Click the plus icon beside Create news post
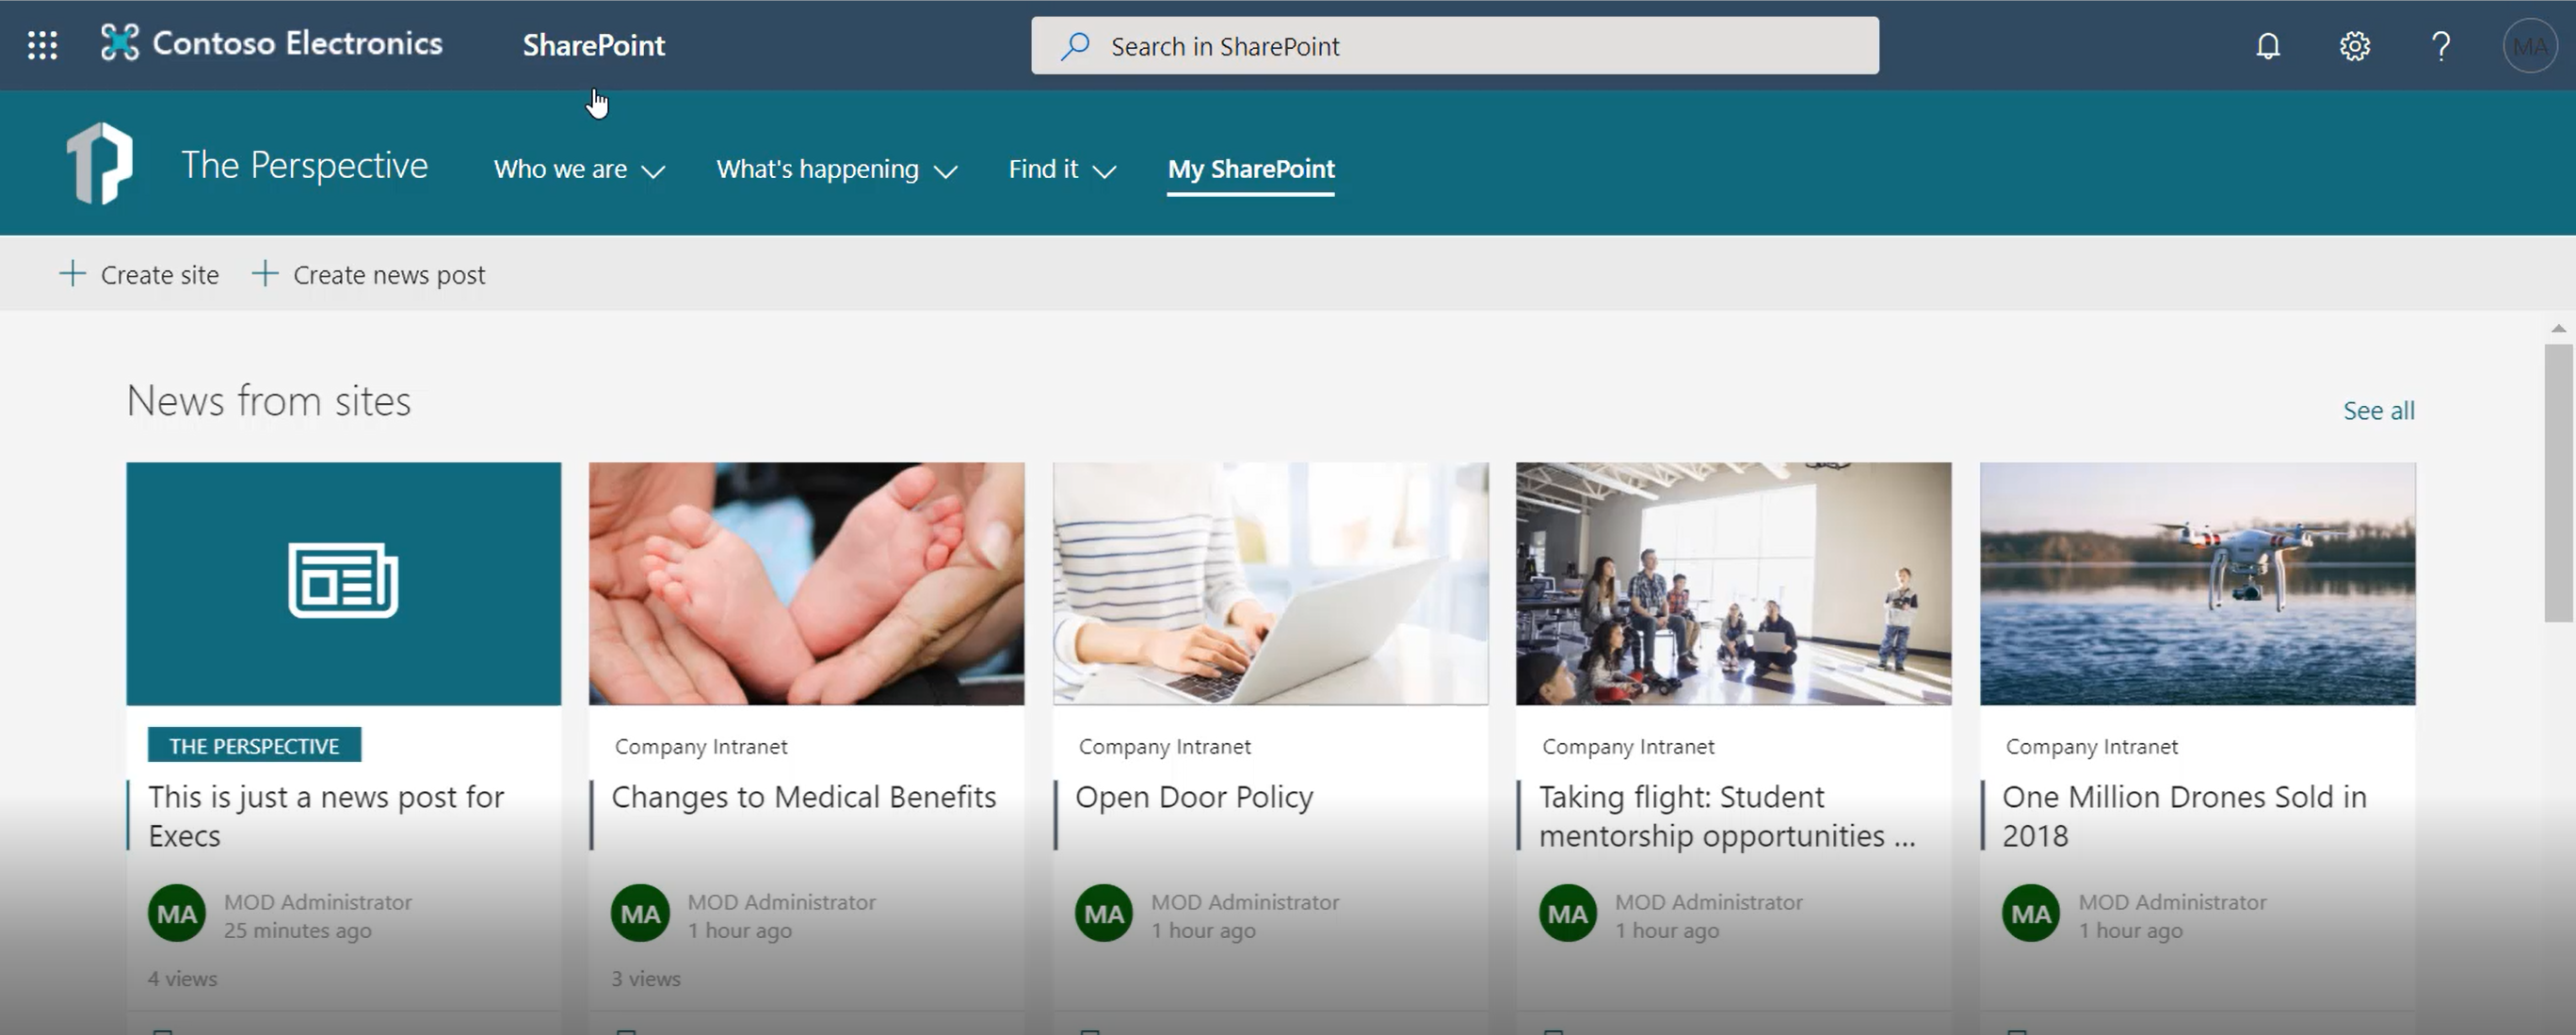This screenshot has width=2576, height=1035. pyautogui.click(x=264, y=273)
